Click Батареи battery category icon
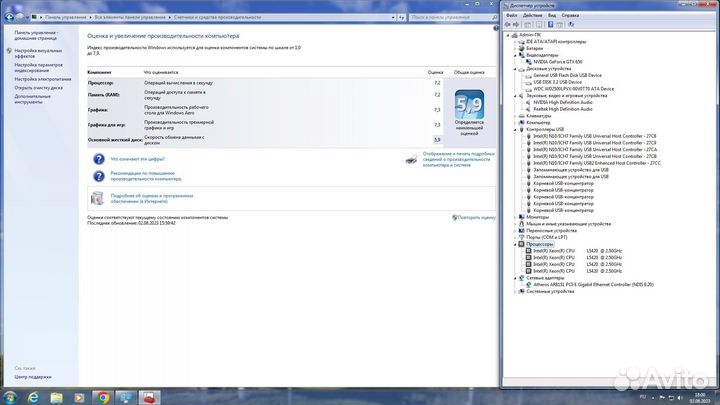This screenshot has height=405, width=720. tap(522, 48)
